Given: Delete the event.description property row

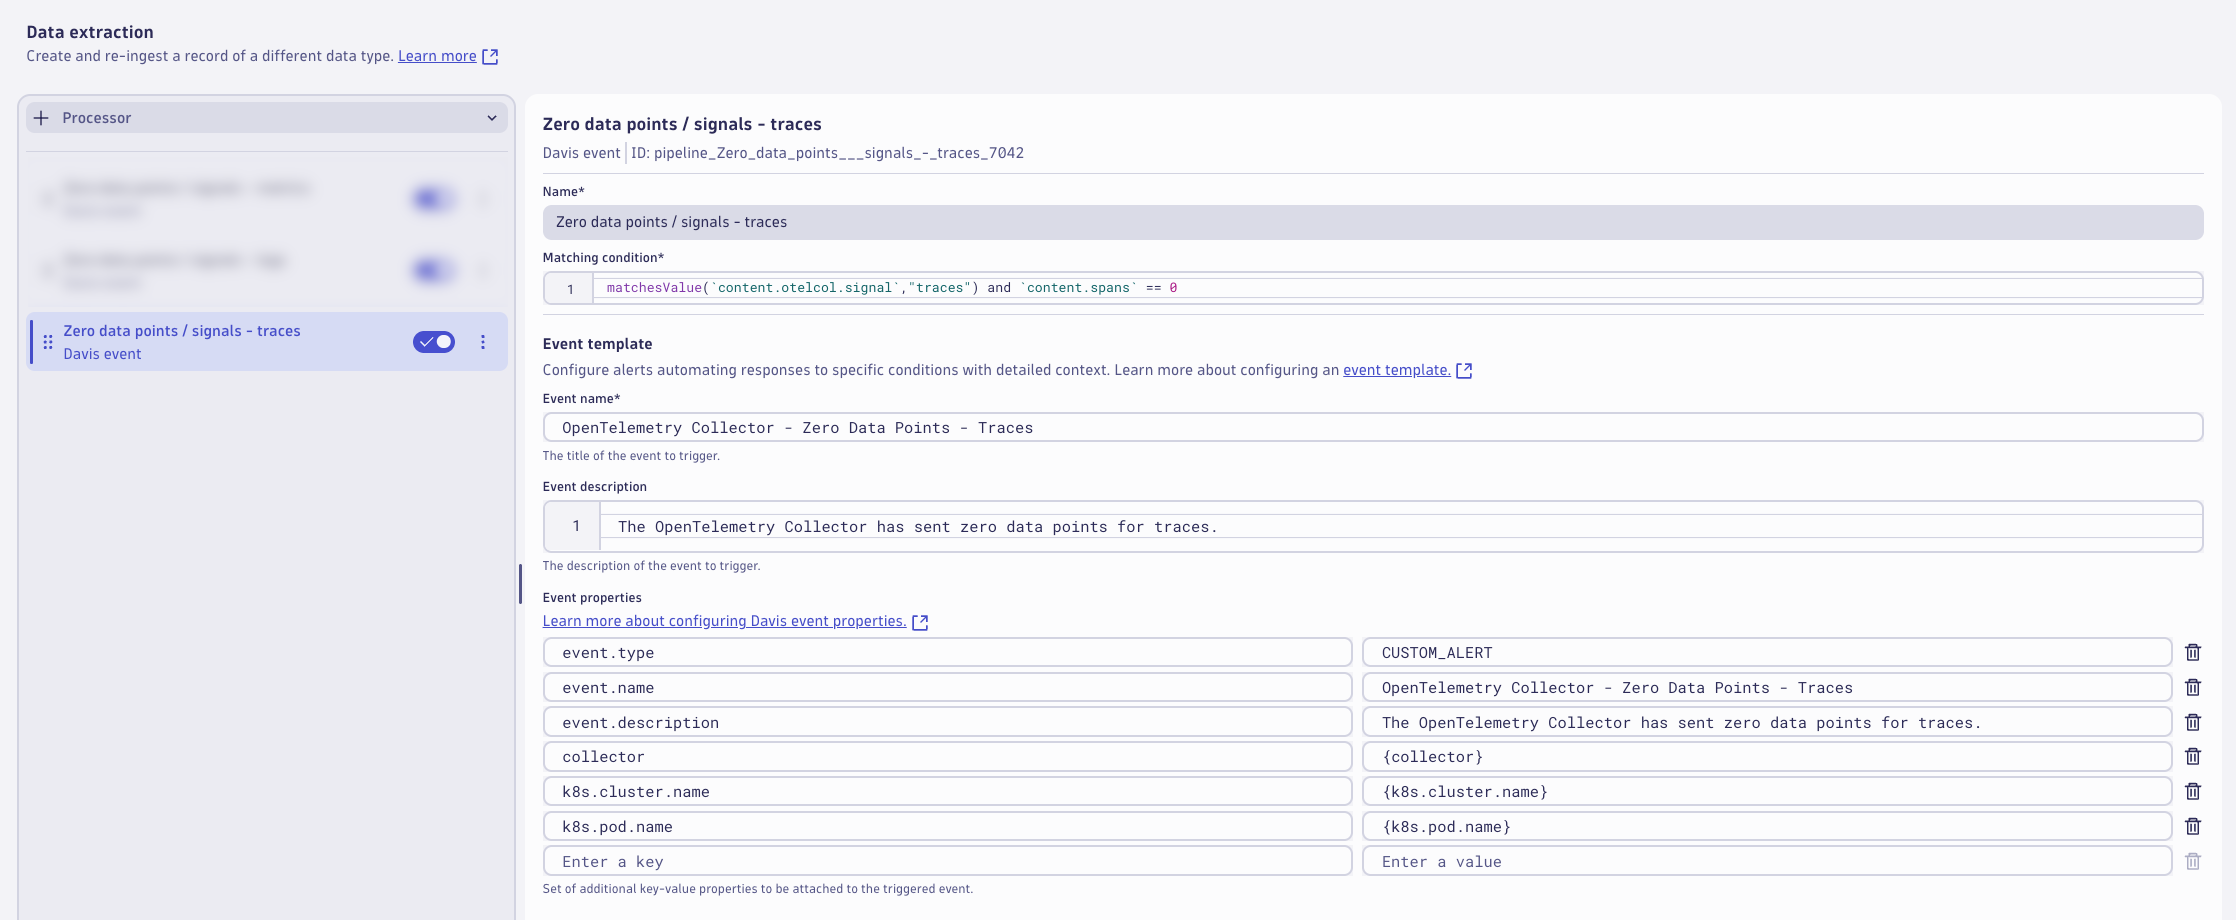Looking at the screenshot, I should [2193, 722].
